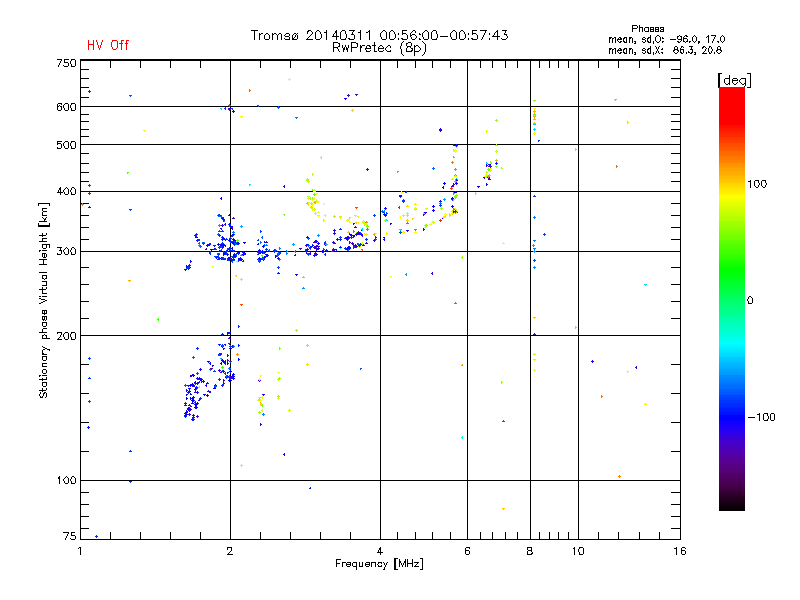This screenshot has height=600, width=800.
Task: Click the y-axis tick label '200'
Action: click(66, 336)
